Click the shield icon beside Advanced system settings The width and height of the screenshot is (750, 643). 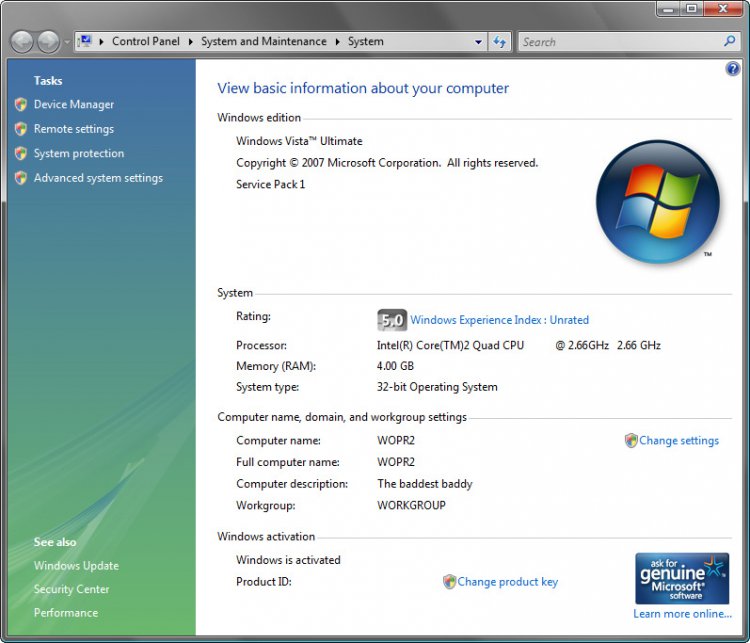[x=21, y=178]
